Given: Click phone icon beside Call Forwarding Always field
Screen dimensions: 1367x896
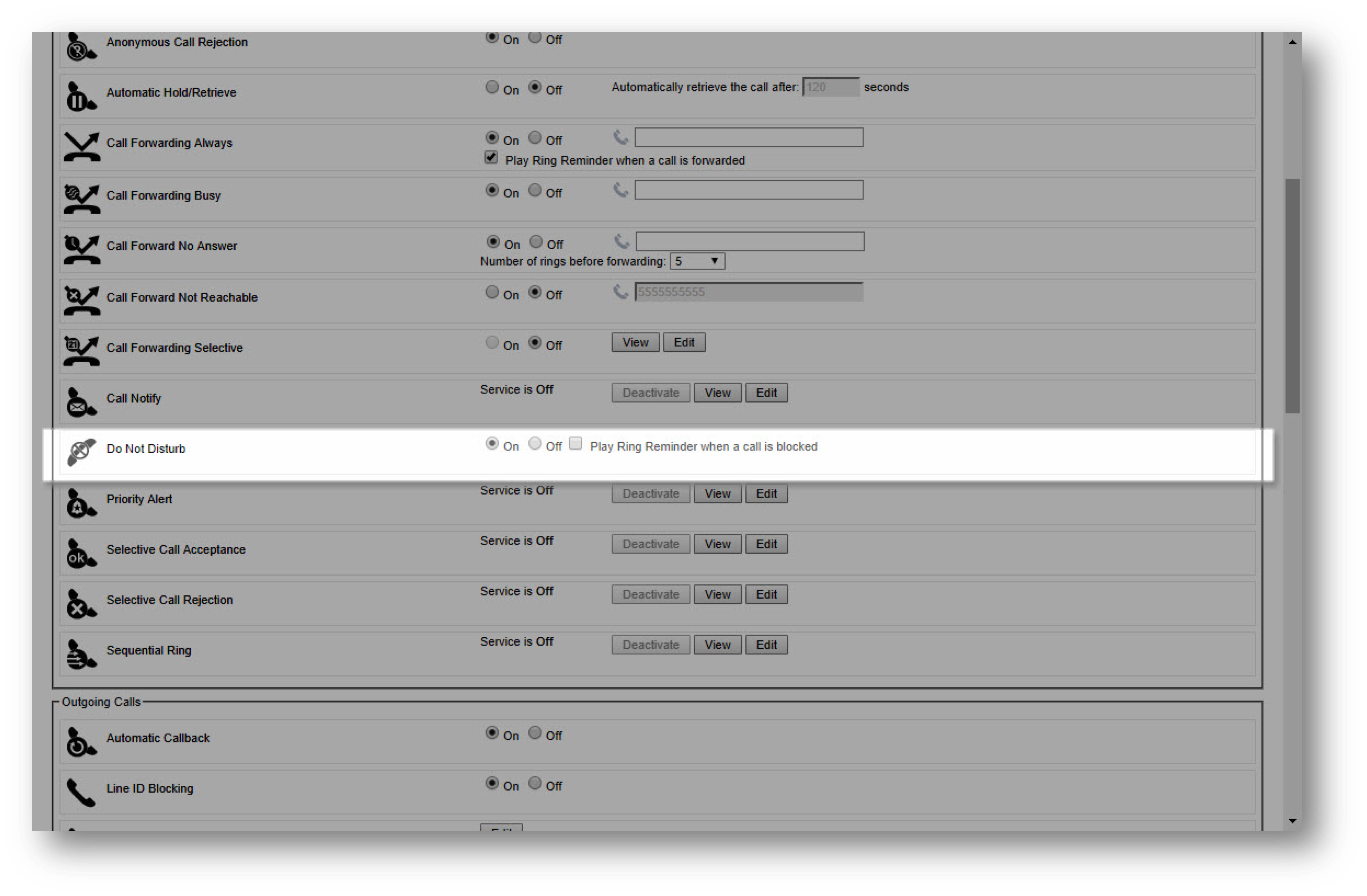Looking at the screenshot, I should pyautogui.click(x=621, y=138).
